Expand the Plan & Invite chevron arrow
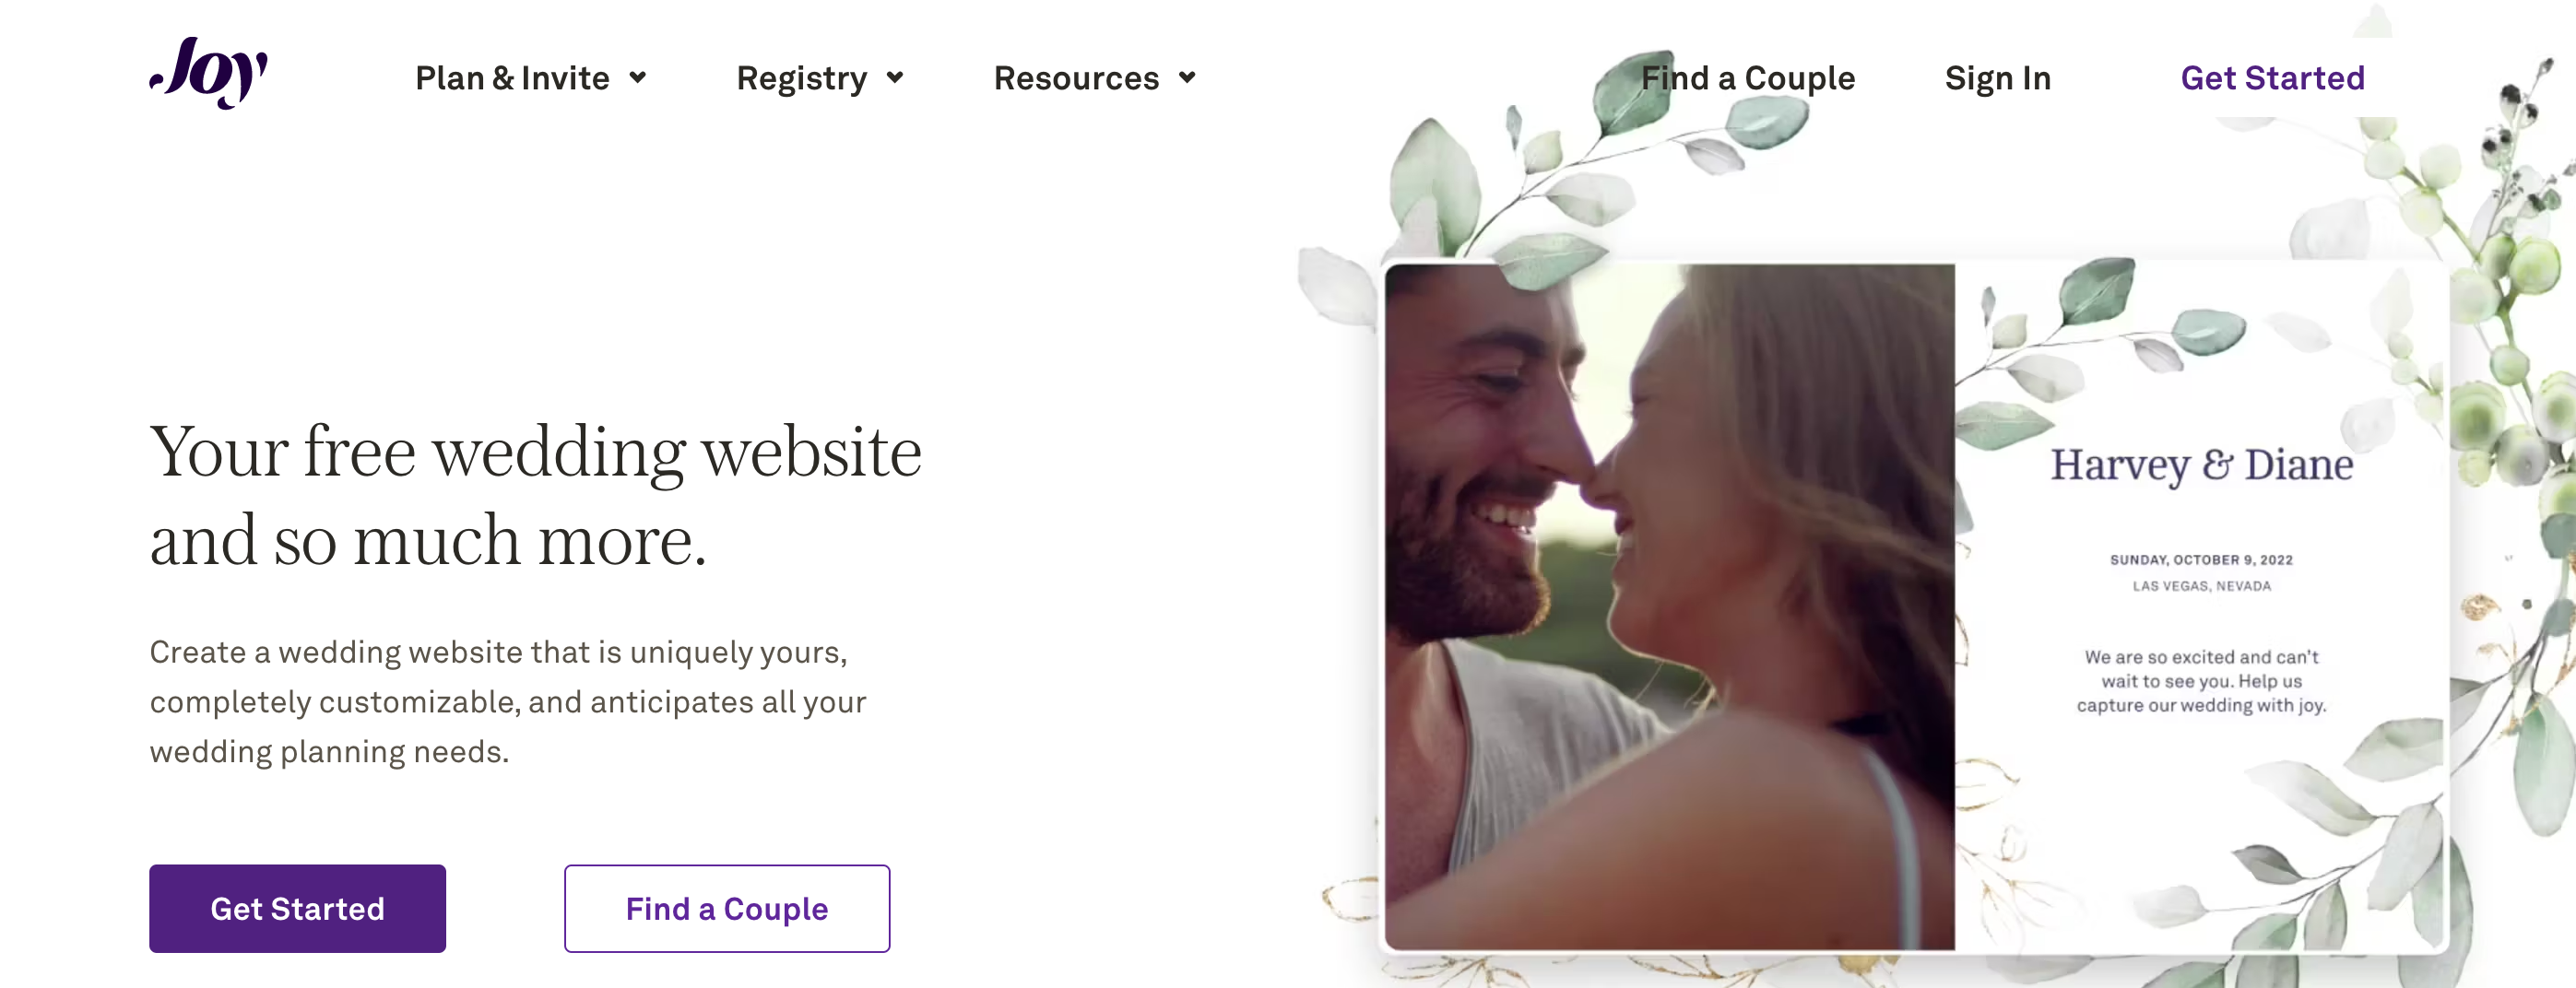This screenshot has width=2576, height=988. [637, 78]
